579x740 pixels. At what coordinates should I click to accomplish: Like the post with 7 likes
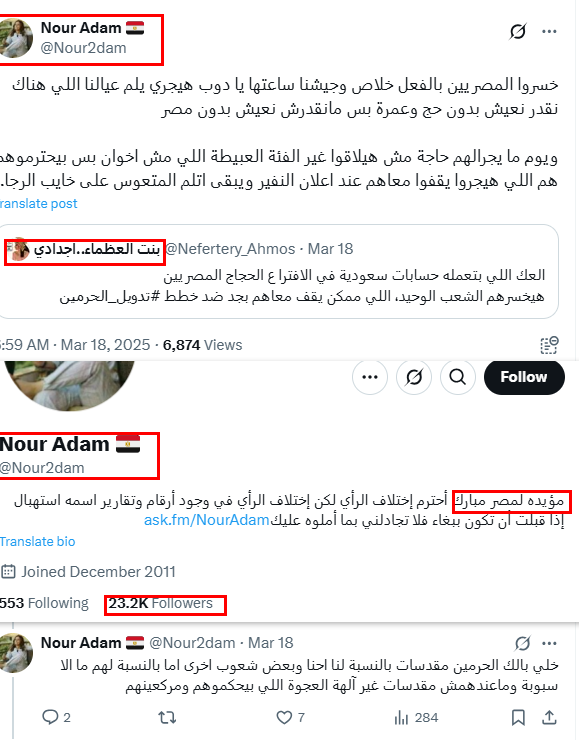point(290,717)
